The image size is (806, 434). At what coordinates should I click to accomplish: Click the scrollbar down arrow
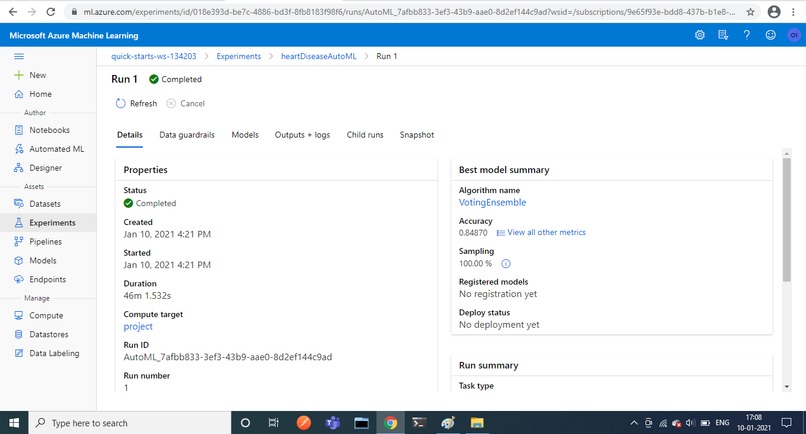click(787, 387)
